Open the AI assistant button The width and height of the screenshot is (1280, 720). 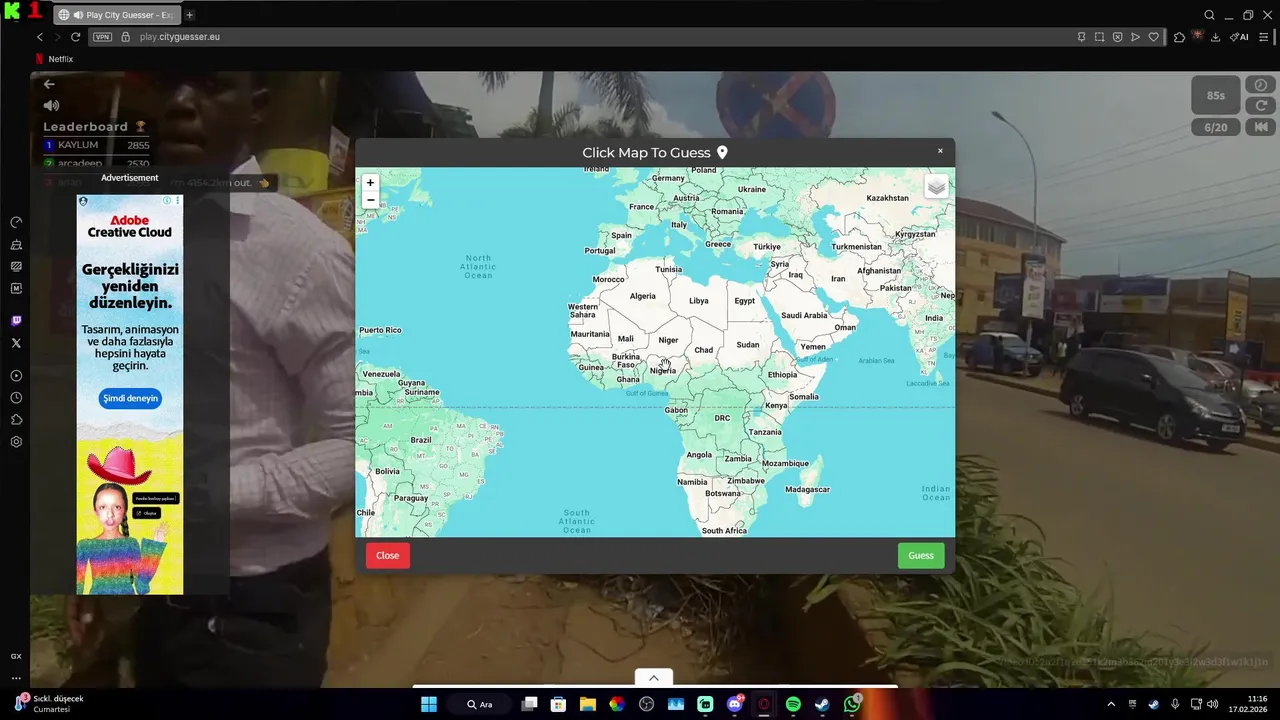point(1239,37)
